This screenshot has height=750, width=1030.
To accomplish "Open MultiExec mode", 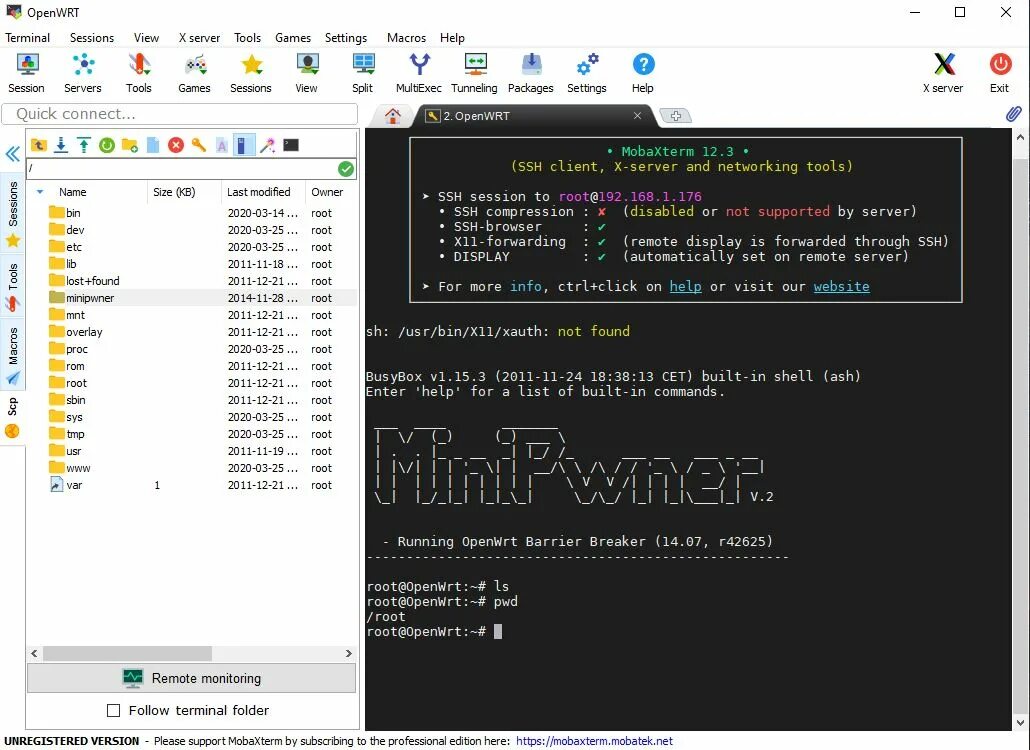I will (x=419, y=74).
